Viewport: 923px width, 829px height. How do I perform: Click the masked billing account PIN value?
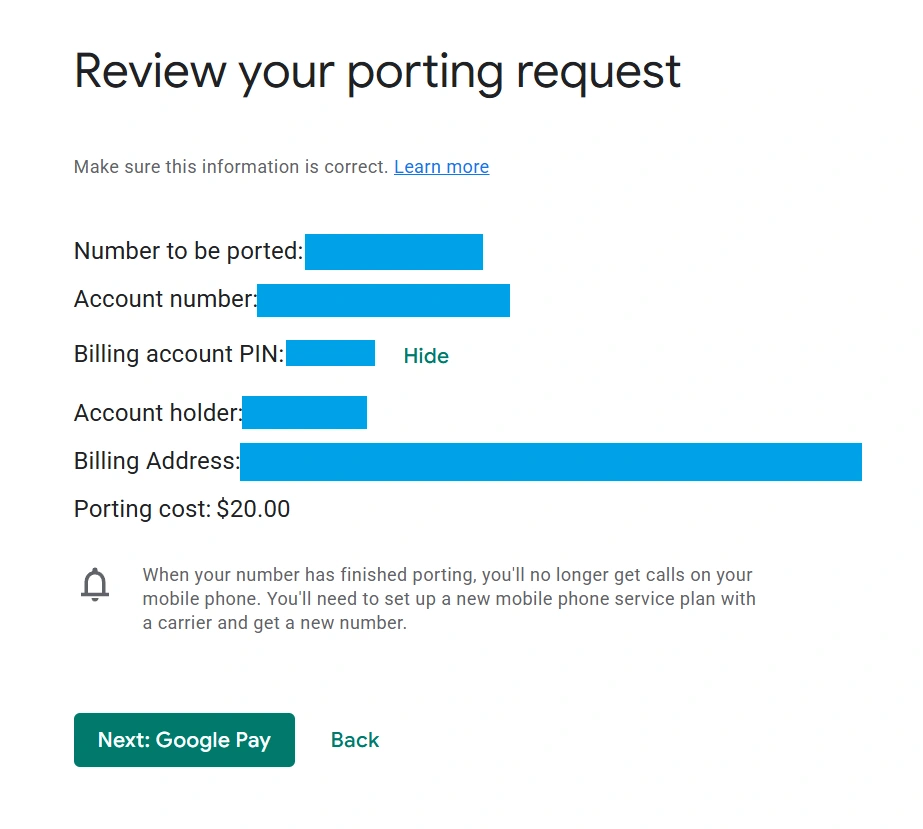[x=330, y=353]
